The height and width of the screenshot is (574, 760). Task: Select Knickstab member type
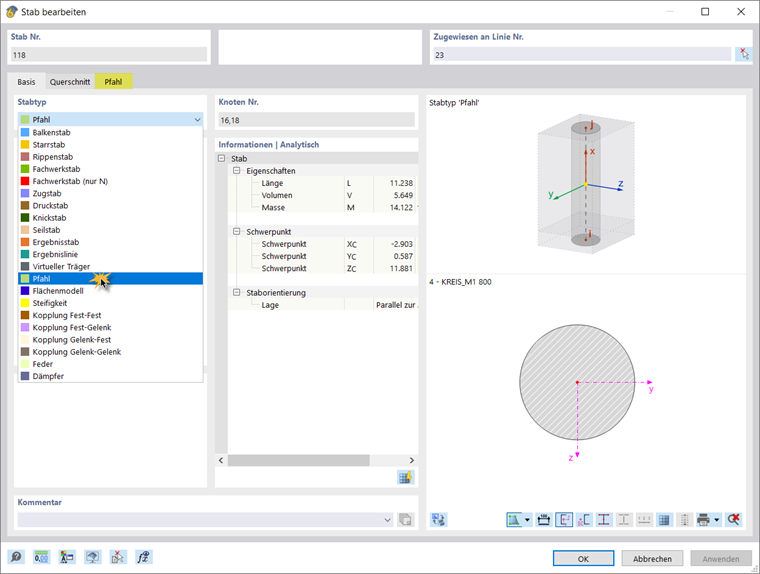[111, 218]
